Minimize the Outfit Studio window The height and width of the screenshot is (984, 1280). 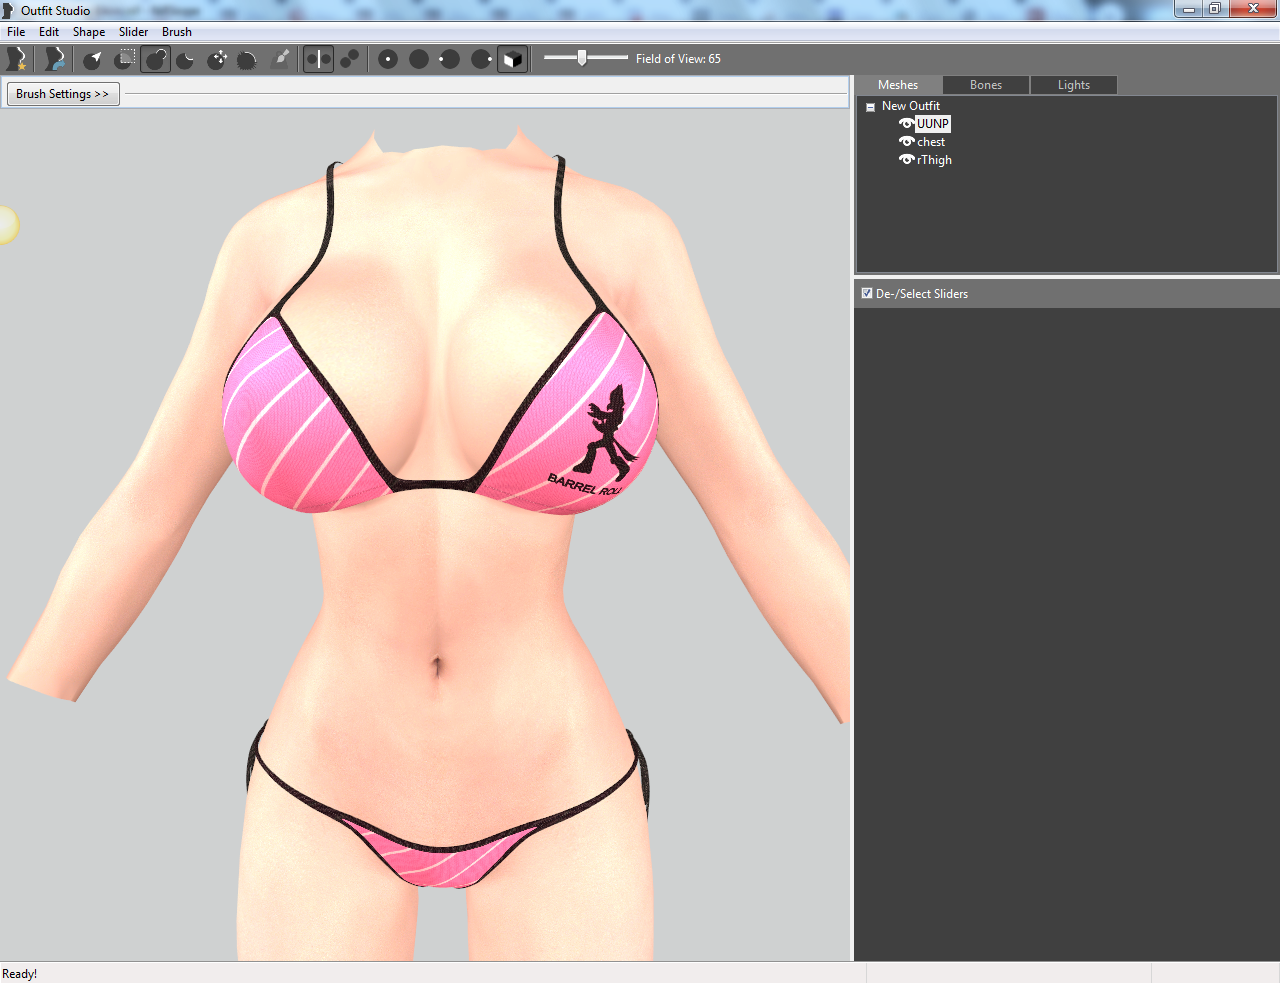1188,9
